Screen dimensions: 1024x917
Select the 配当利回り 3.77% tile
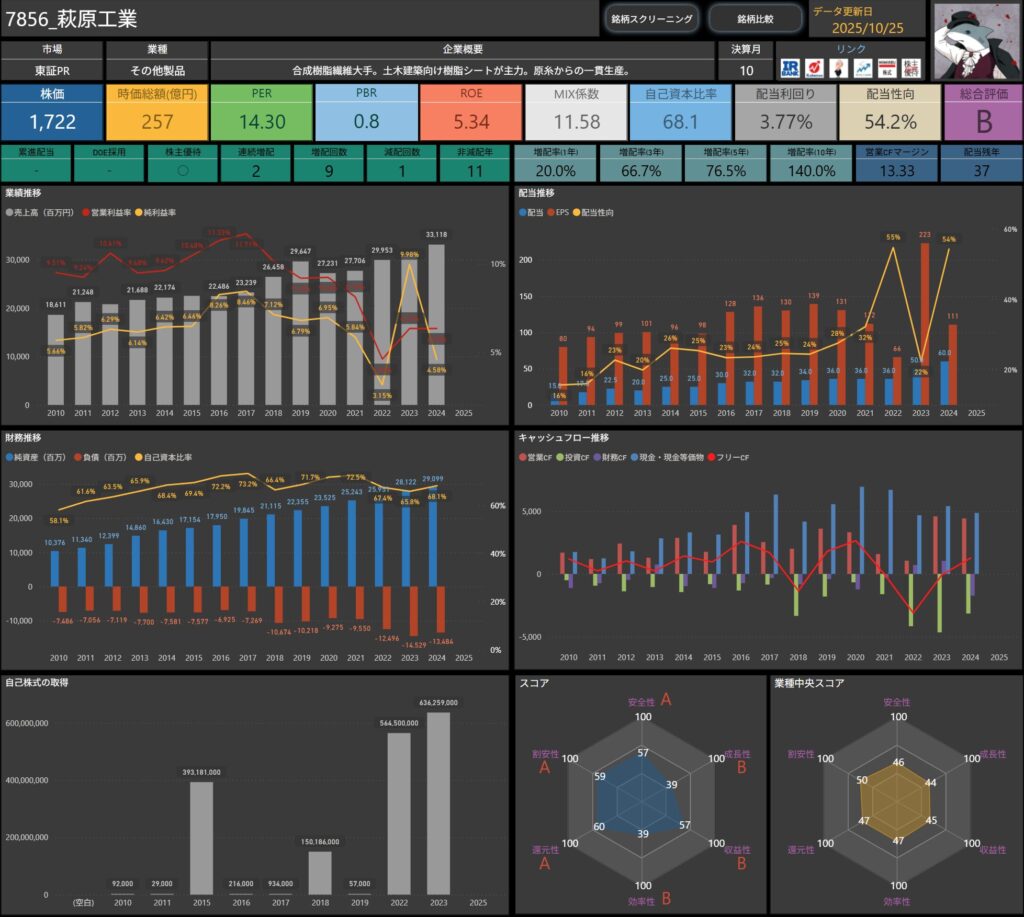tap(785, 112)
